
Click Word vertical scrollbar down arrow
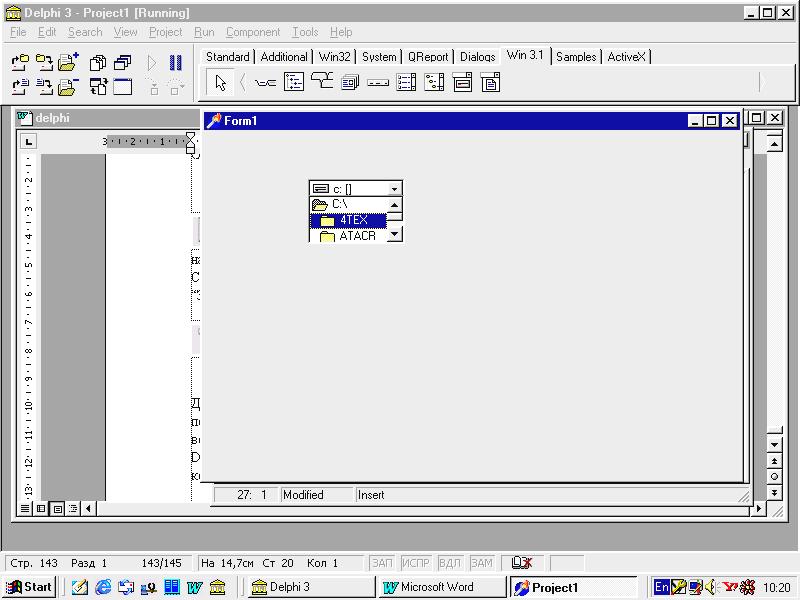tap(774, 445)
